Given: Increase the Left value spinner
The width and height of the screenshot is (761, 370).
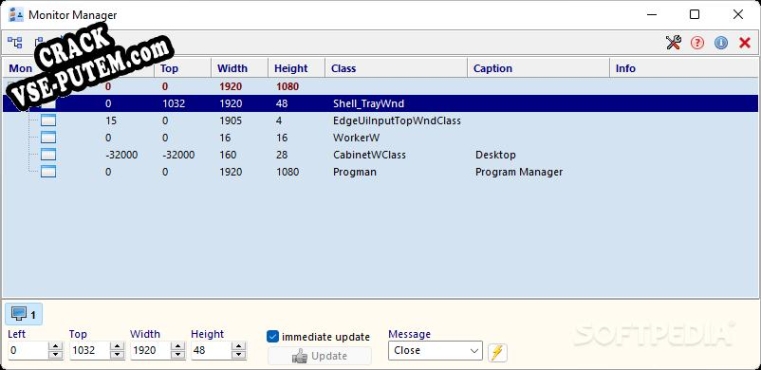Looking at the screenshot, I should click(56, 346).
